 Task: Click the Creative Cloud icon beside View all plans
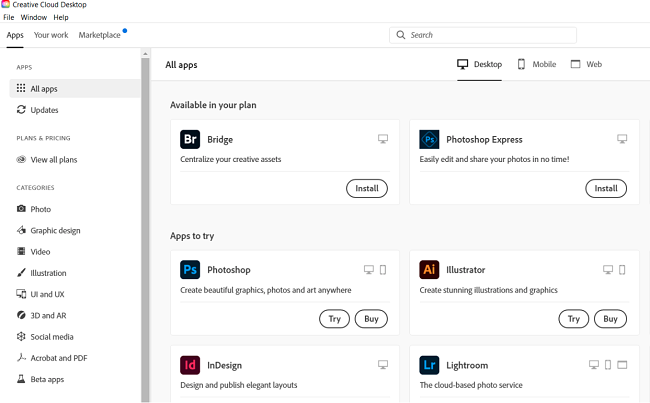21,160
